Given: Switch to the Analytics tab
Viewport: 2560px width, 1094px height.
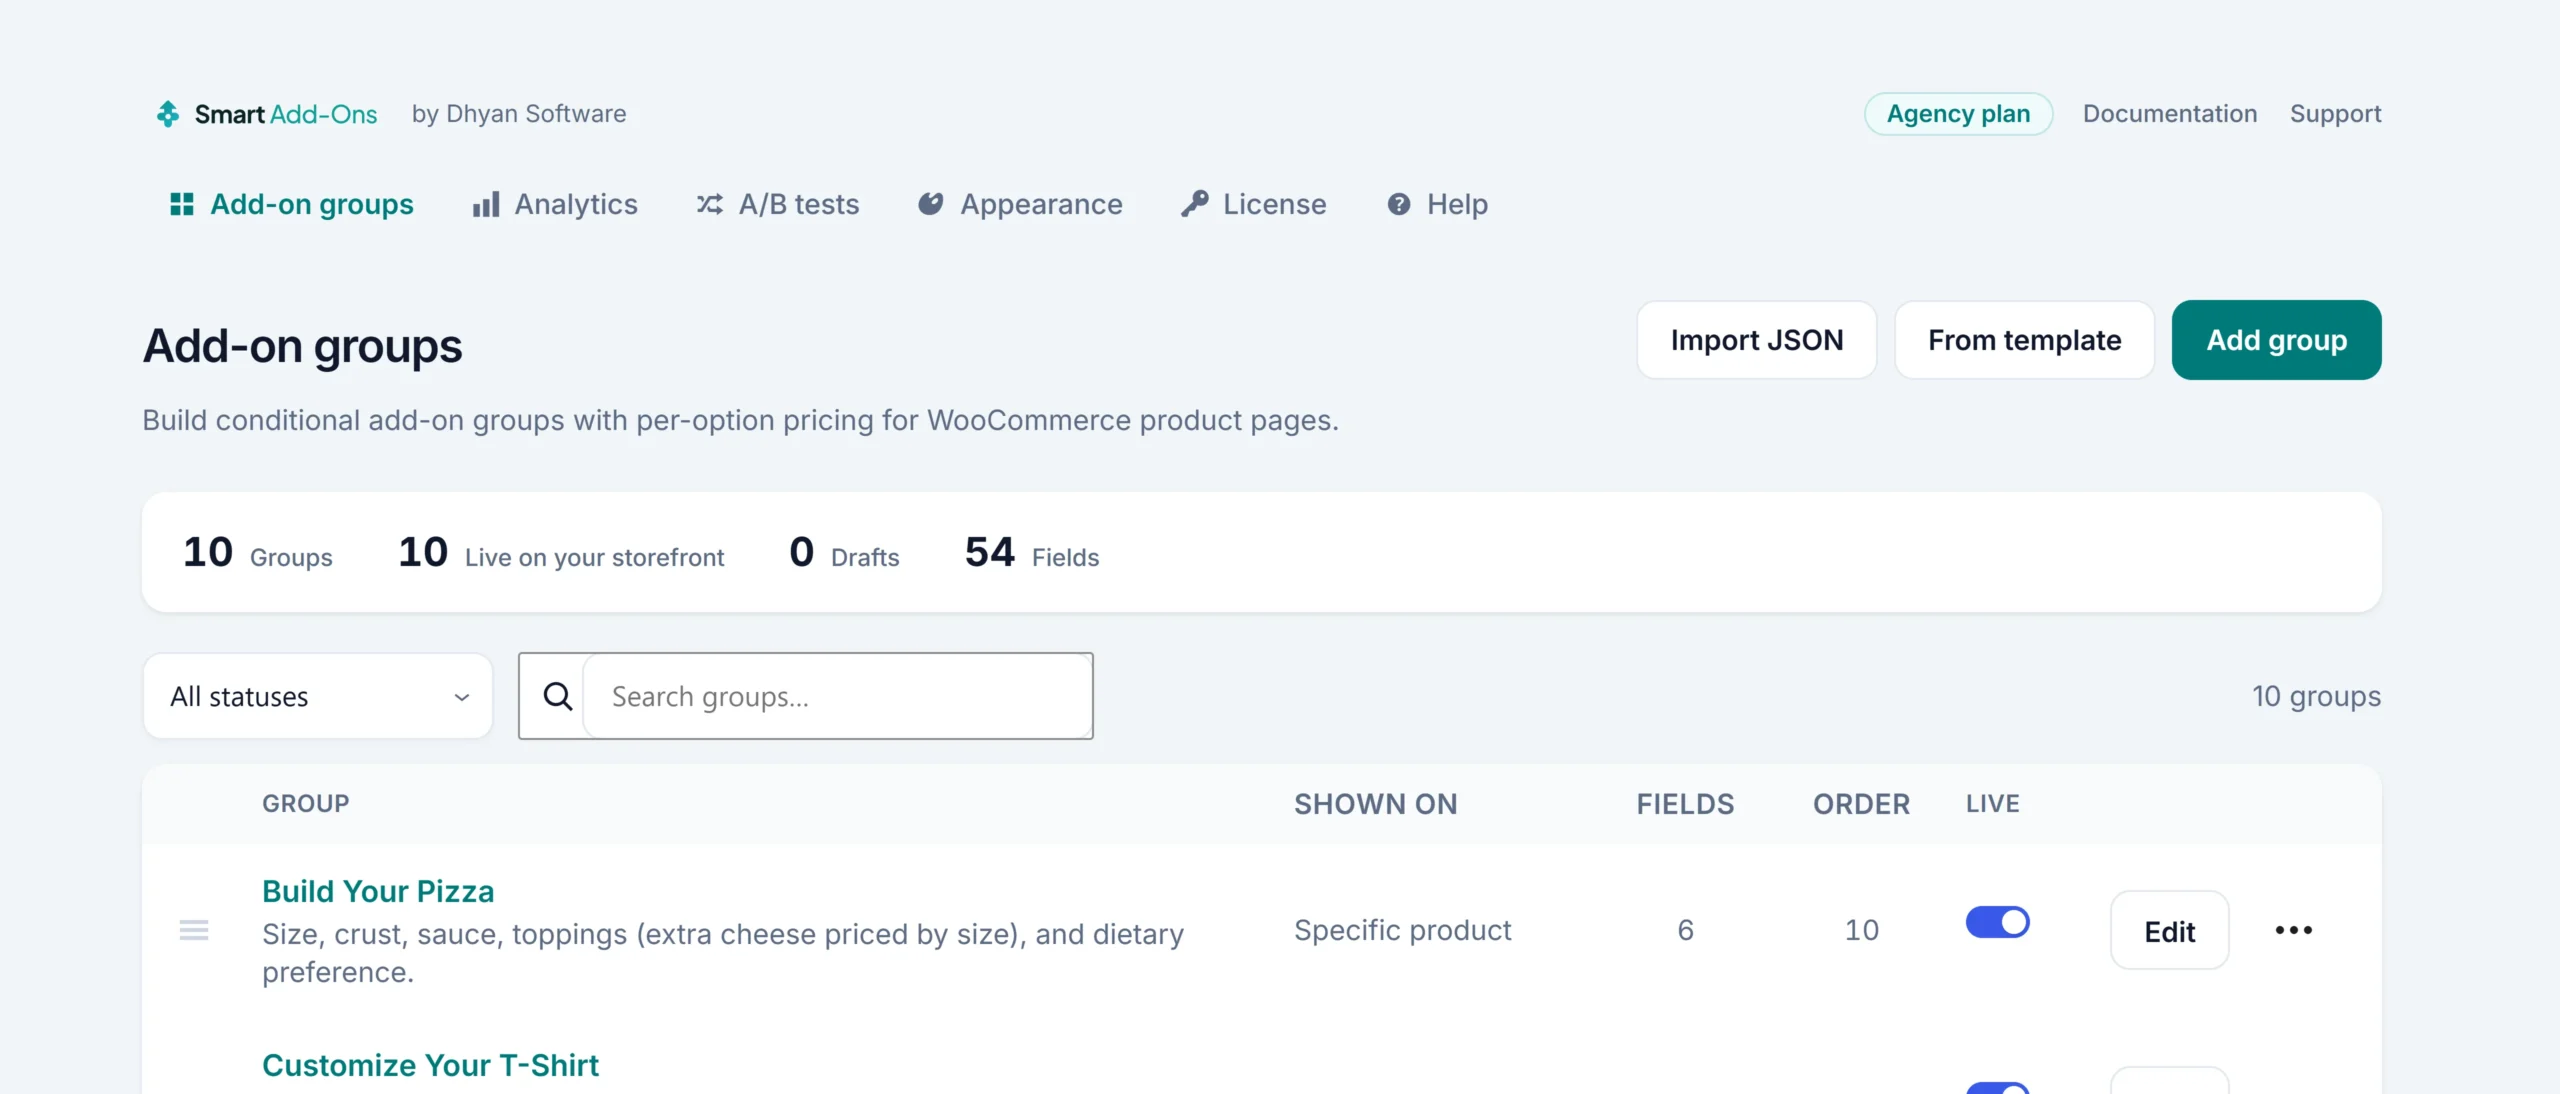Looking at the screenshot, I should 555,204.
